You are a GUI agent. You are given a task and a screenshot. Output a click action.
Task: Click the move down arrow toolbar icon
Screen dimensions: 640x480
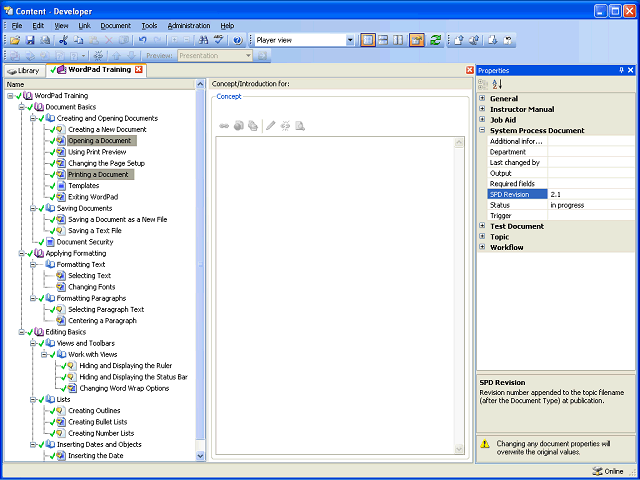coord(131,56)
